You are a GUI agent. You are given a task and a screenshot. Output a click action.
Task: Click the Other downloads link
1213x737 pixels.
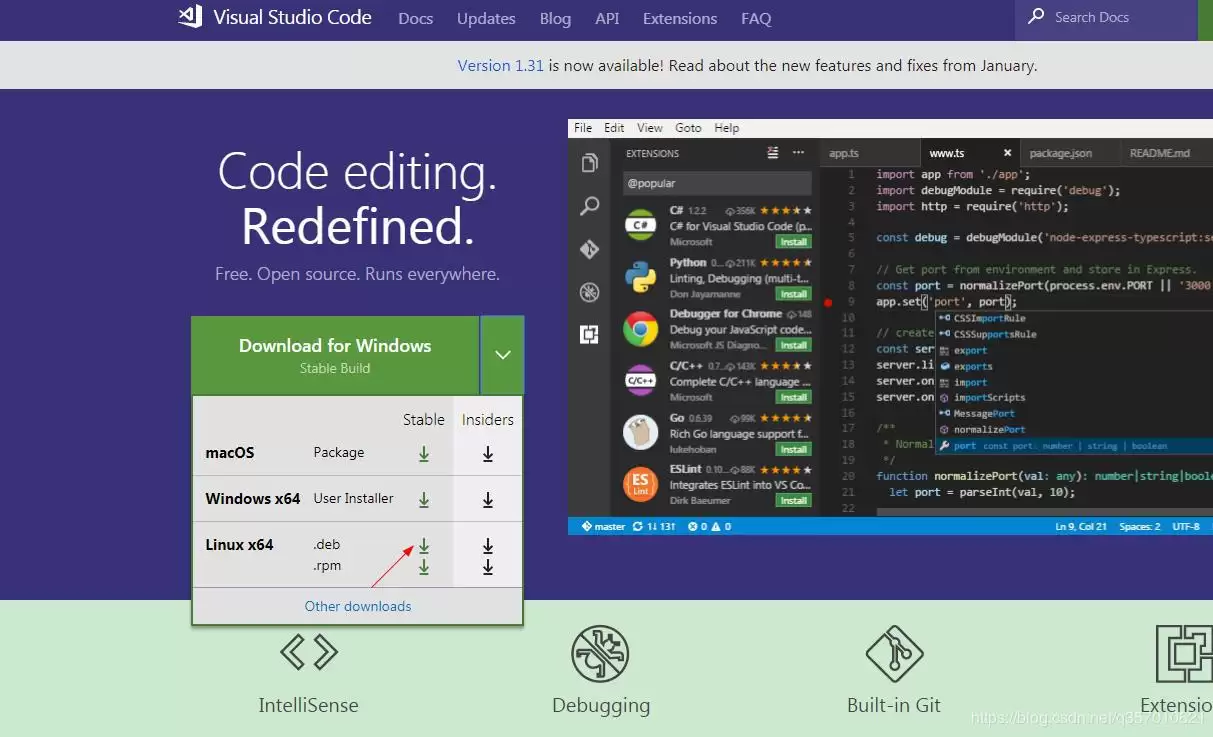point(357,606)
